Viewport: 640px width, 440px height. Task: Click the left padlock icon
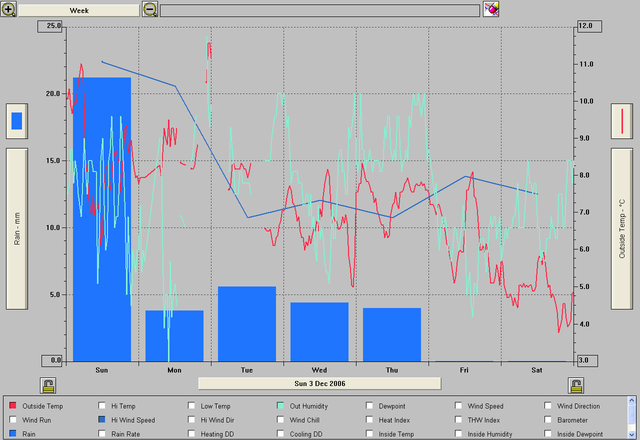(x=47, y=385)
